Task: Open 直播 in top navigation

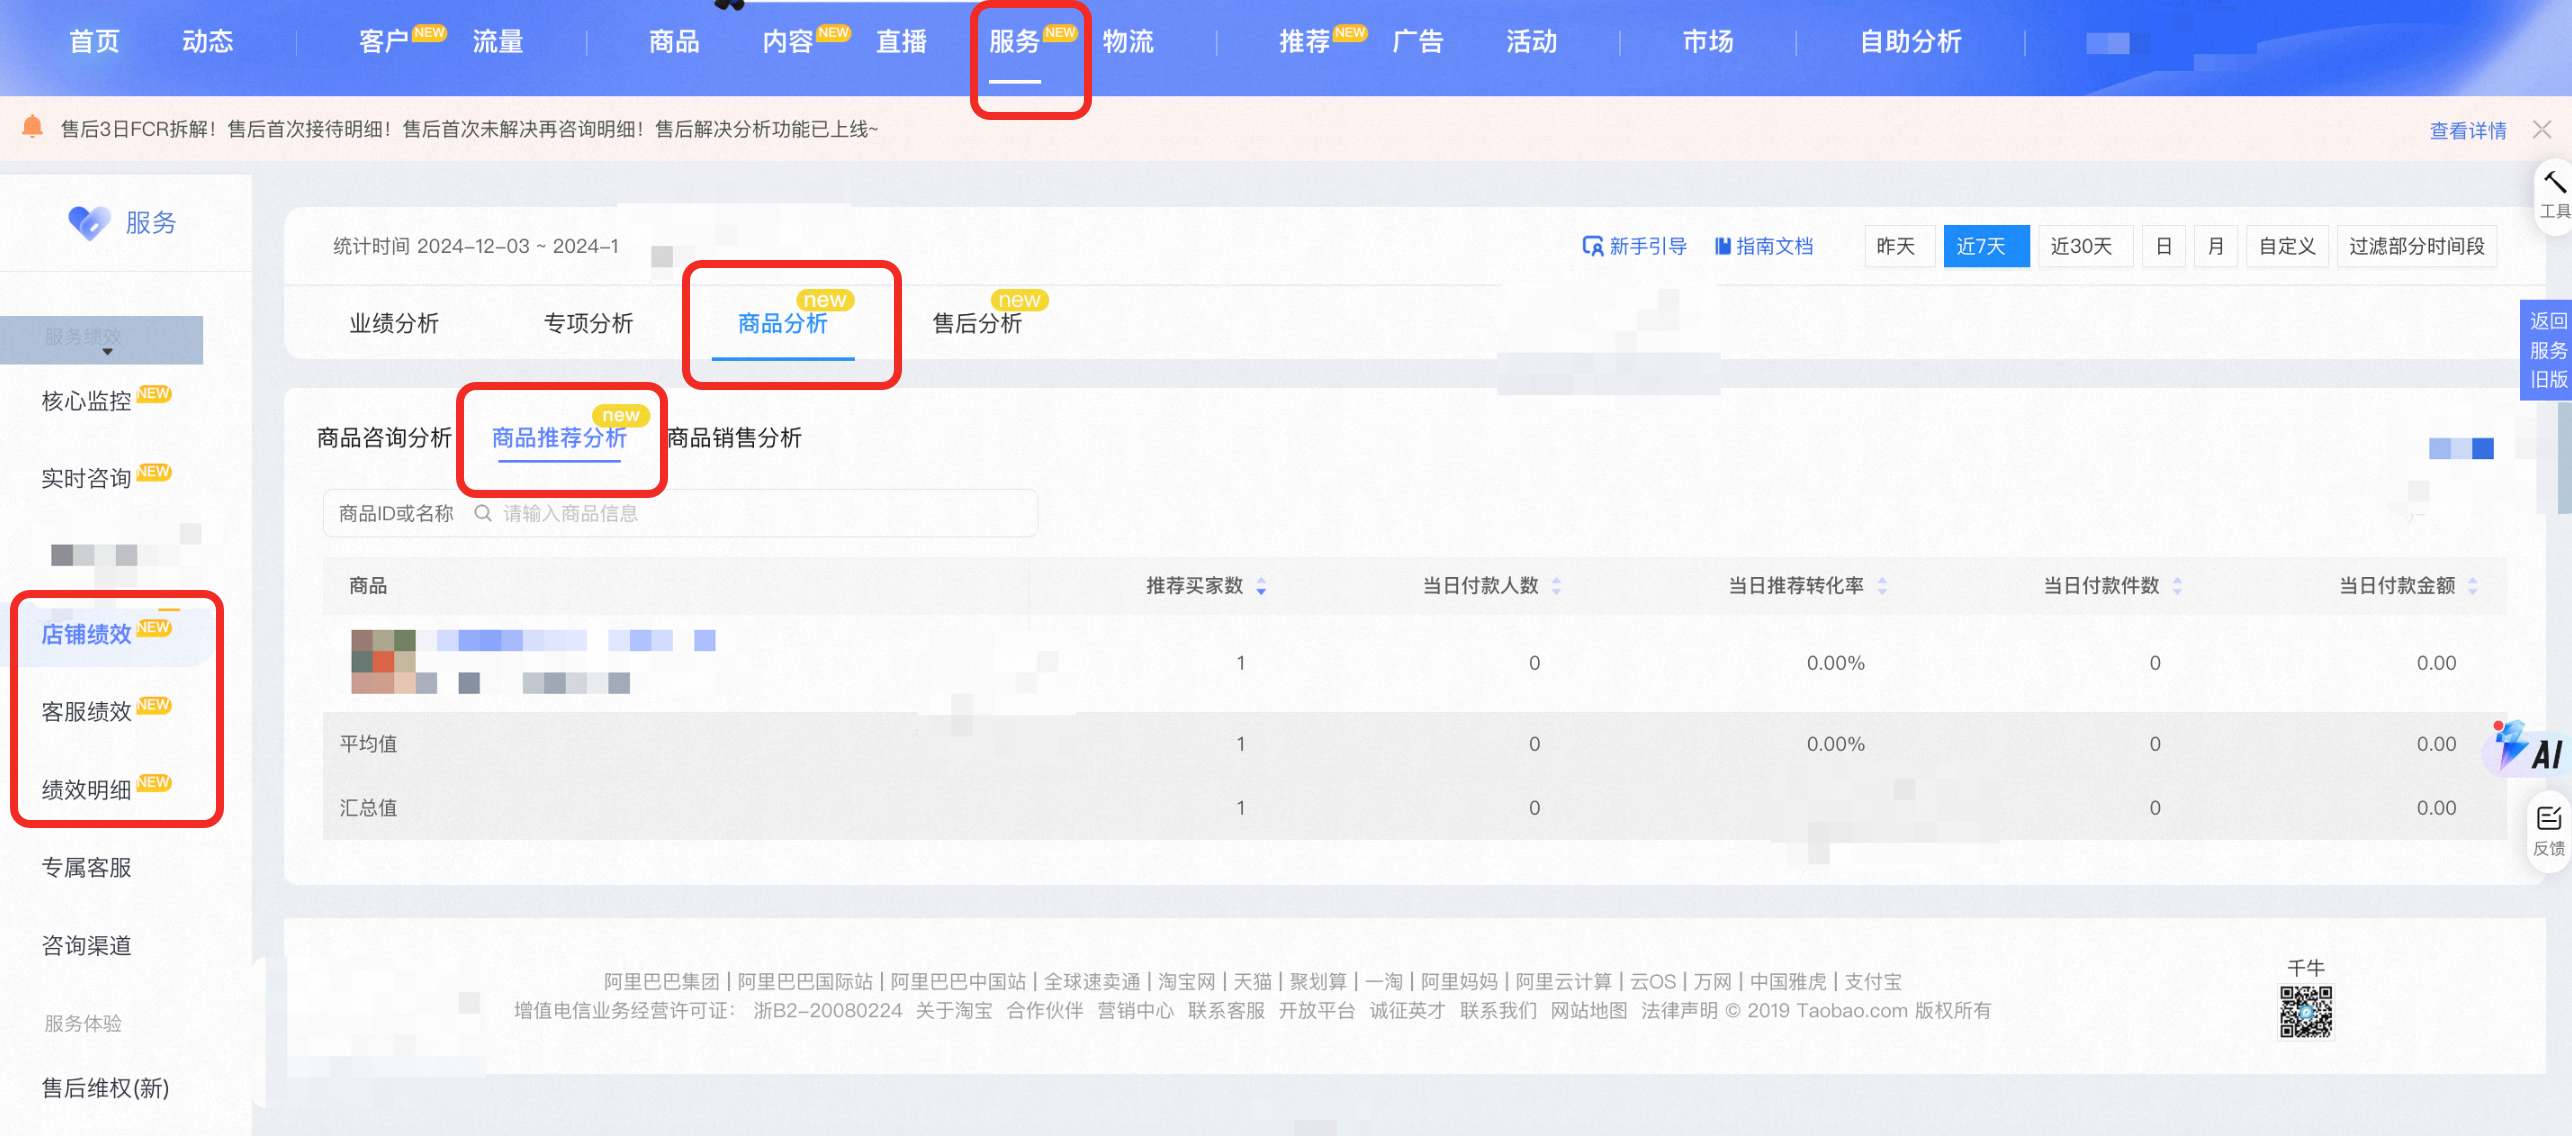Action: (x=901, y=42)
